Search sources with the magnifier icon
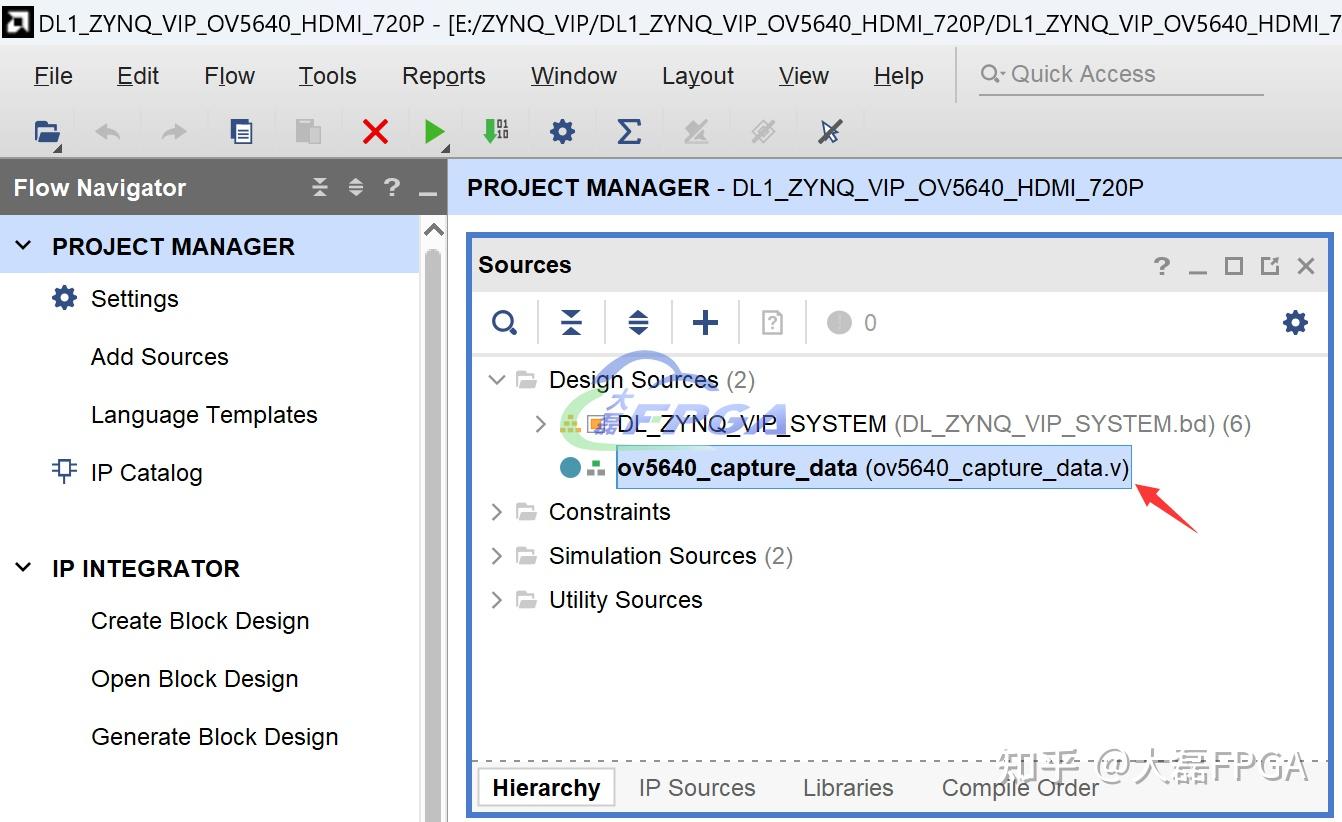The image size is (1342, 822). (x=505, y=323)
